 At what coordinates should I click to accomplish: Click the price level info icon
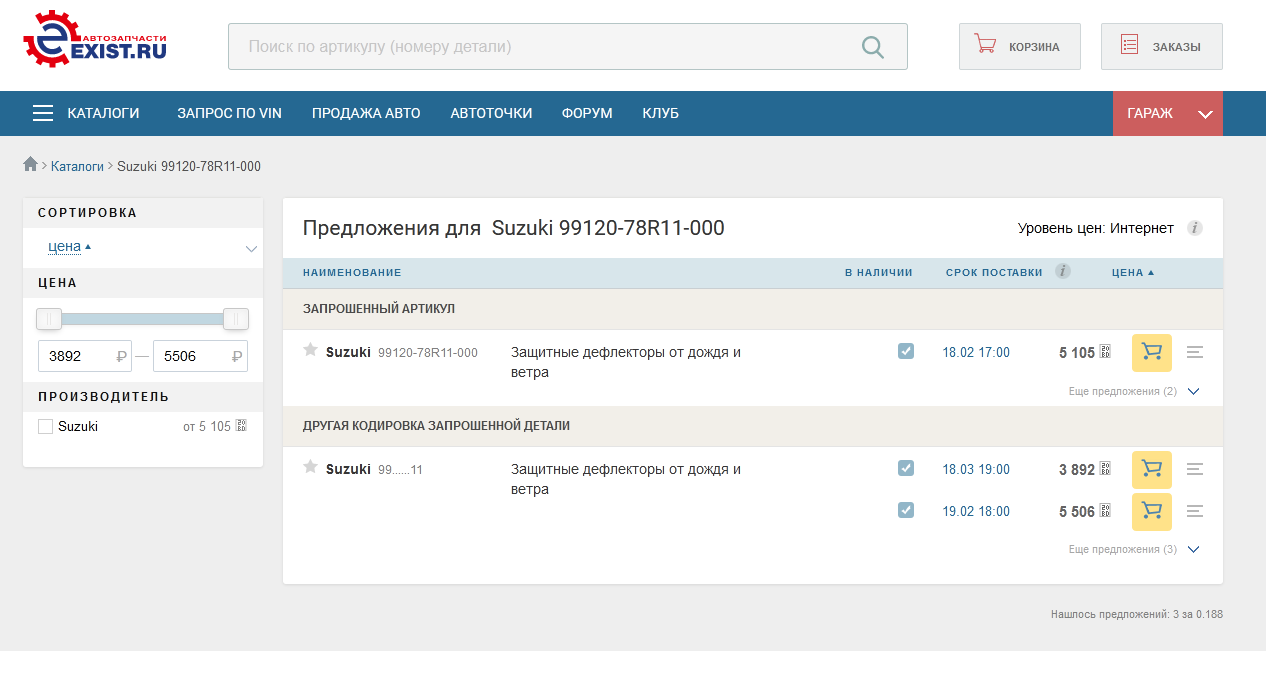[1194, 228]
